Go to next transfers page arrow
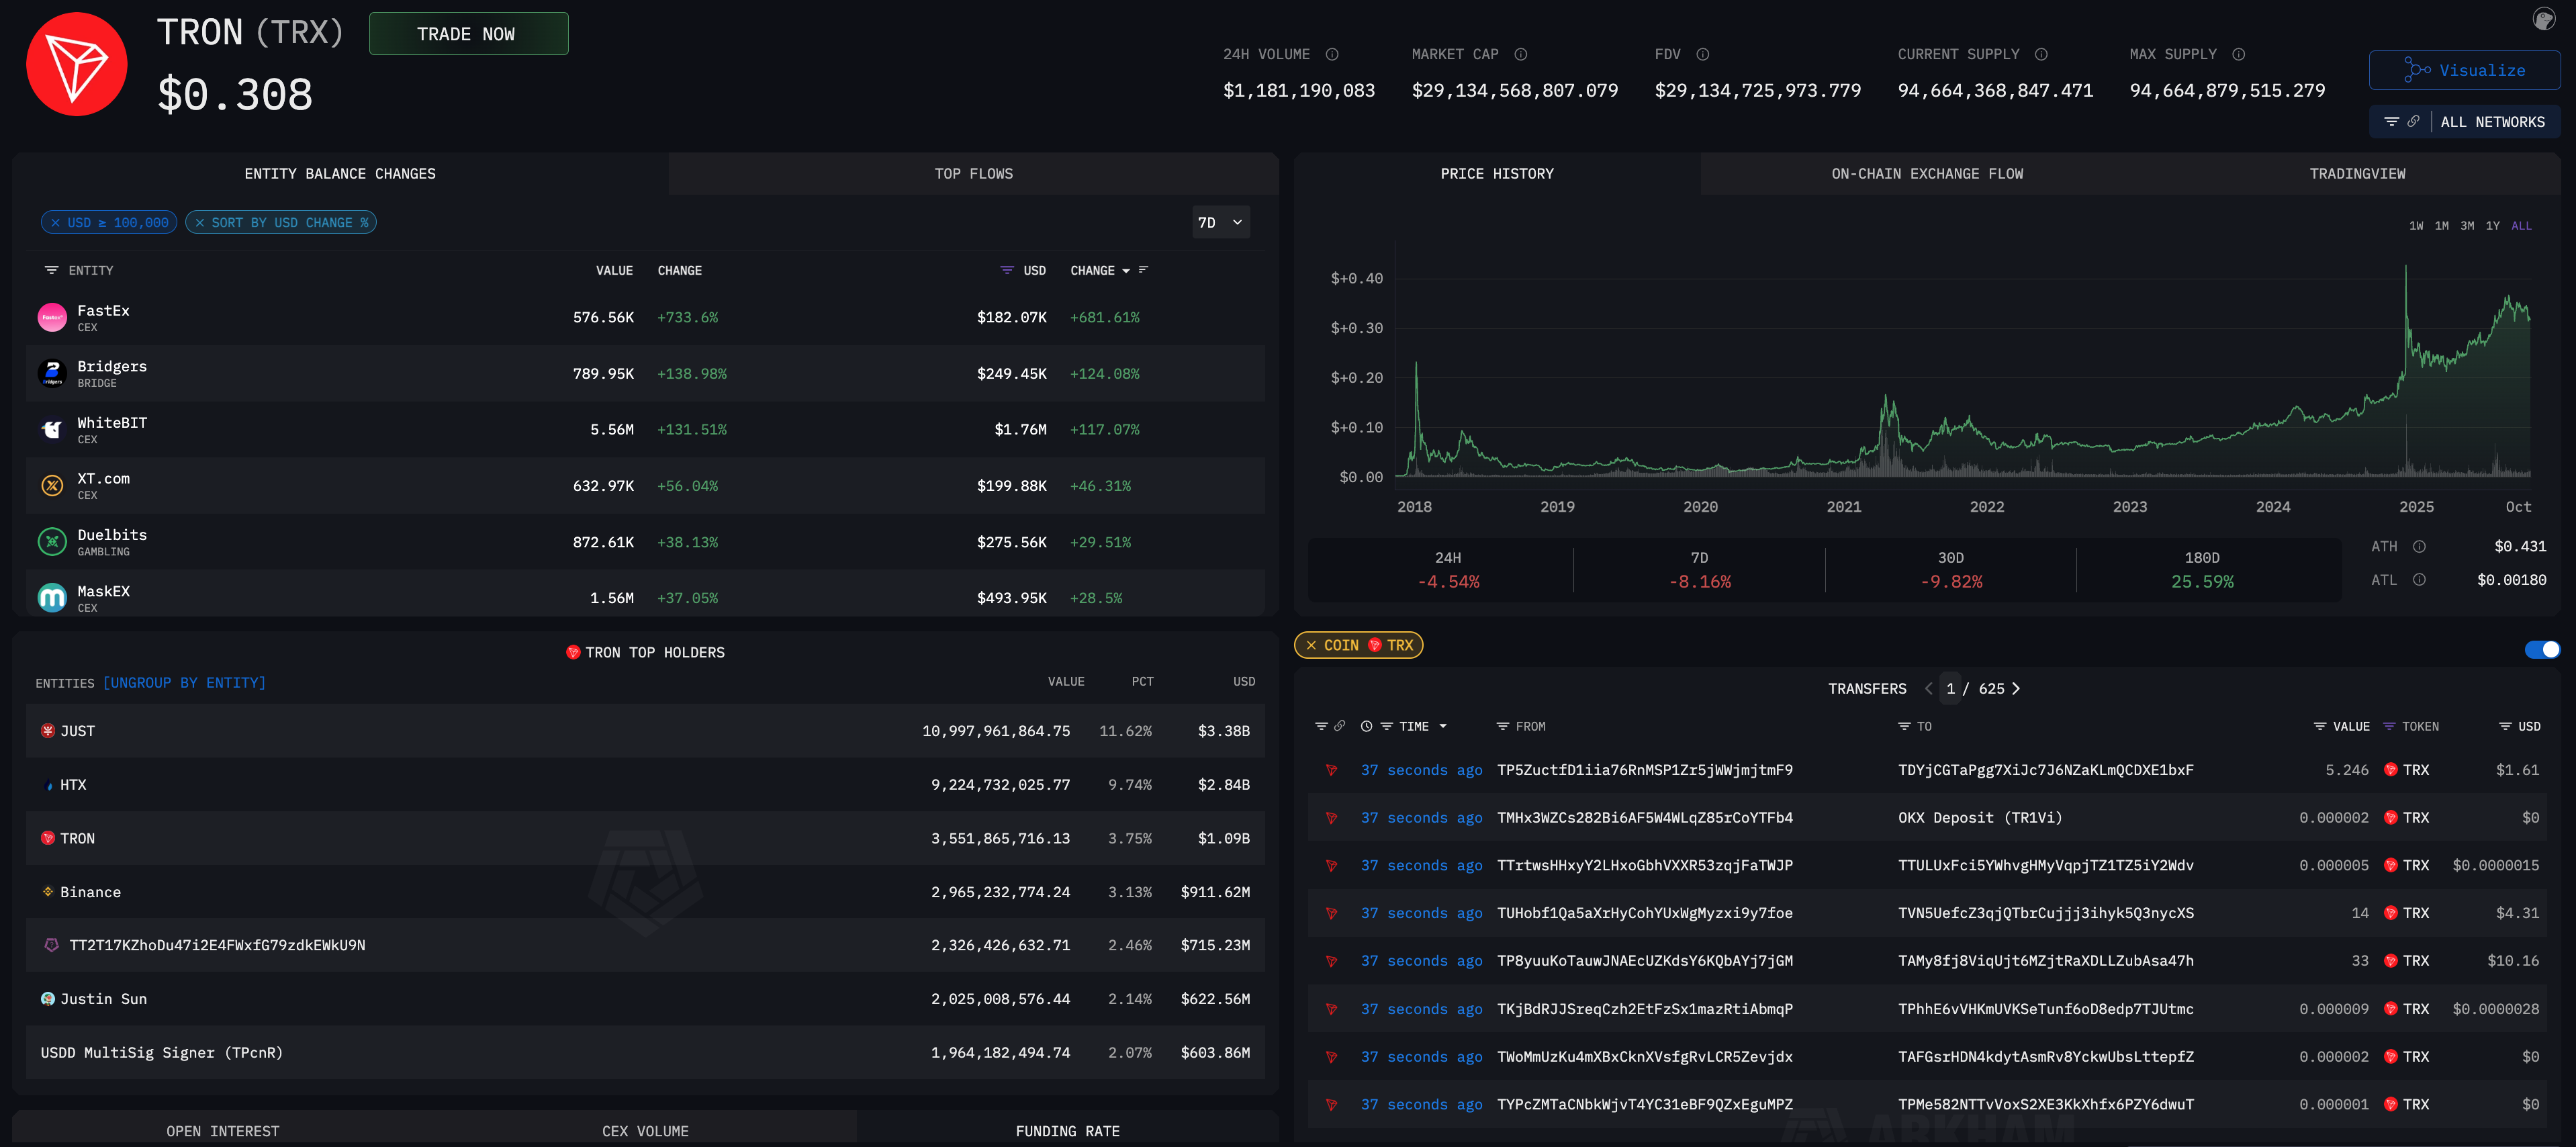 coord(2016,688)
